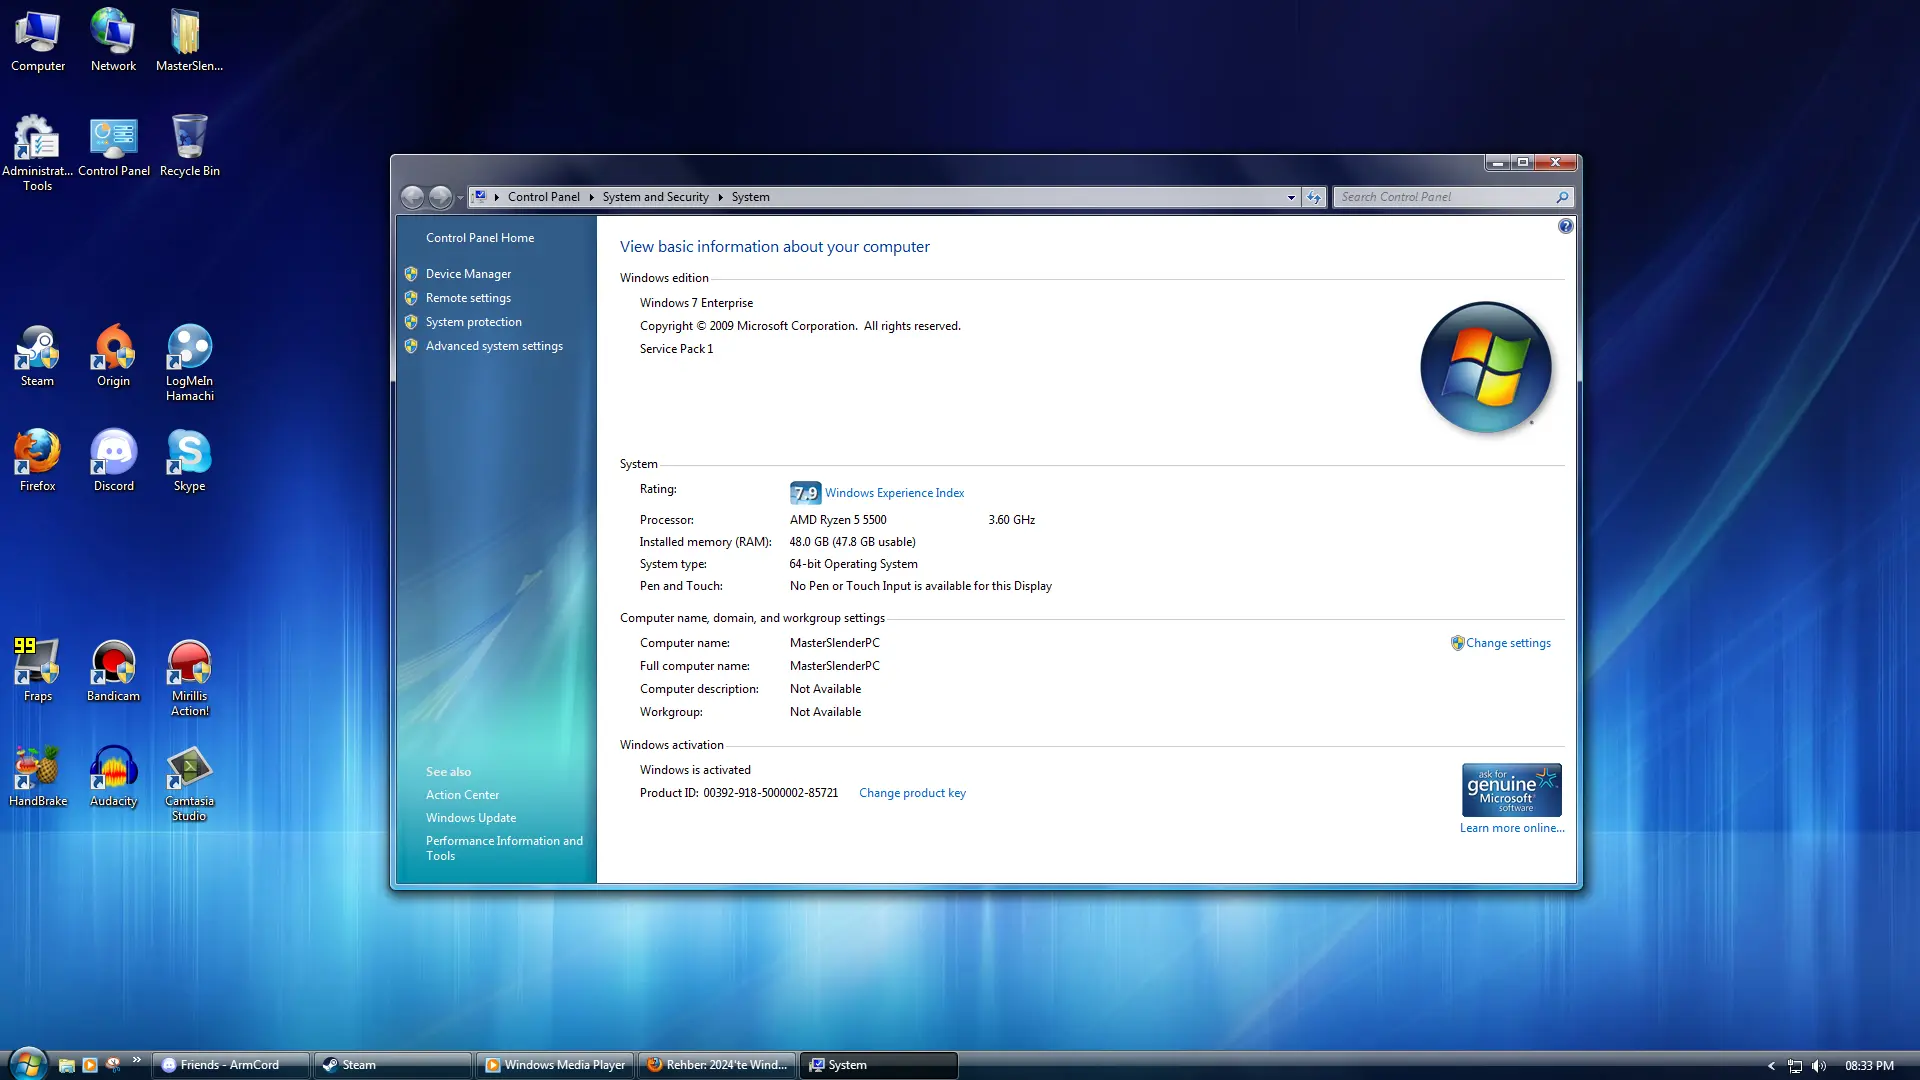Open System protection link
Screen dimensions: 1920x1080
pyautogui.click(x=474, y=322)
